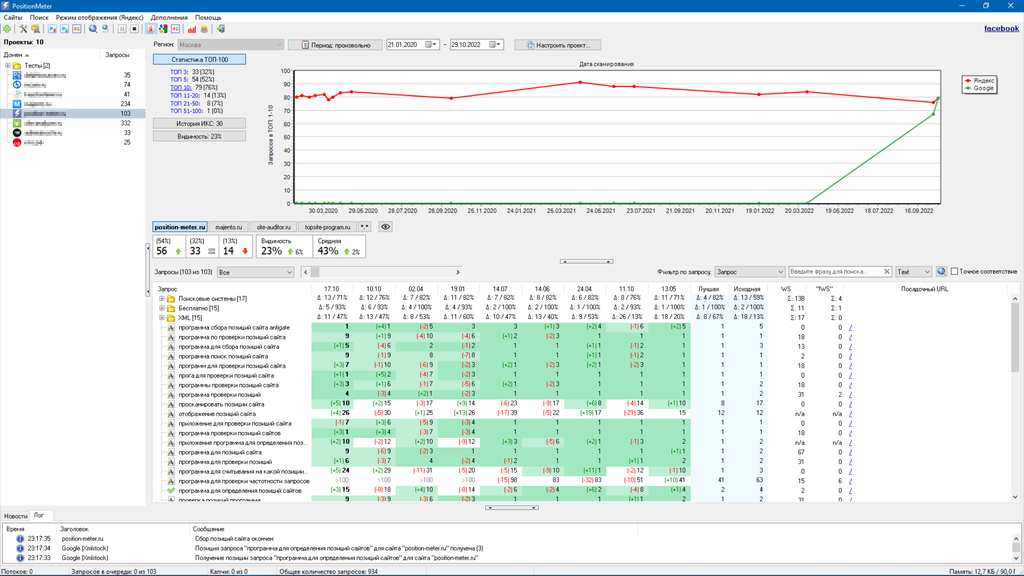This screenshot has height=576, width=1024.
Task: Expand the 'Тесты [2]' folder in projects tree
Action: 8,65
